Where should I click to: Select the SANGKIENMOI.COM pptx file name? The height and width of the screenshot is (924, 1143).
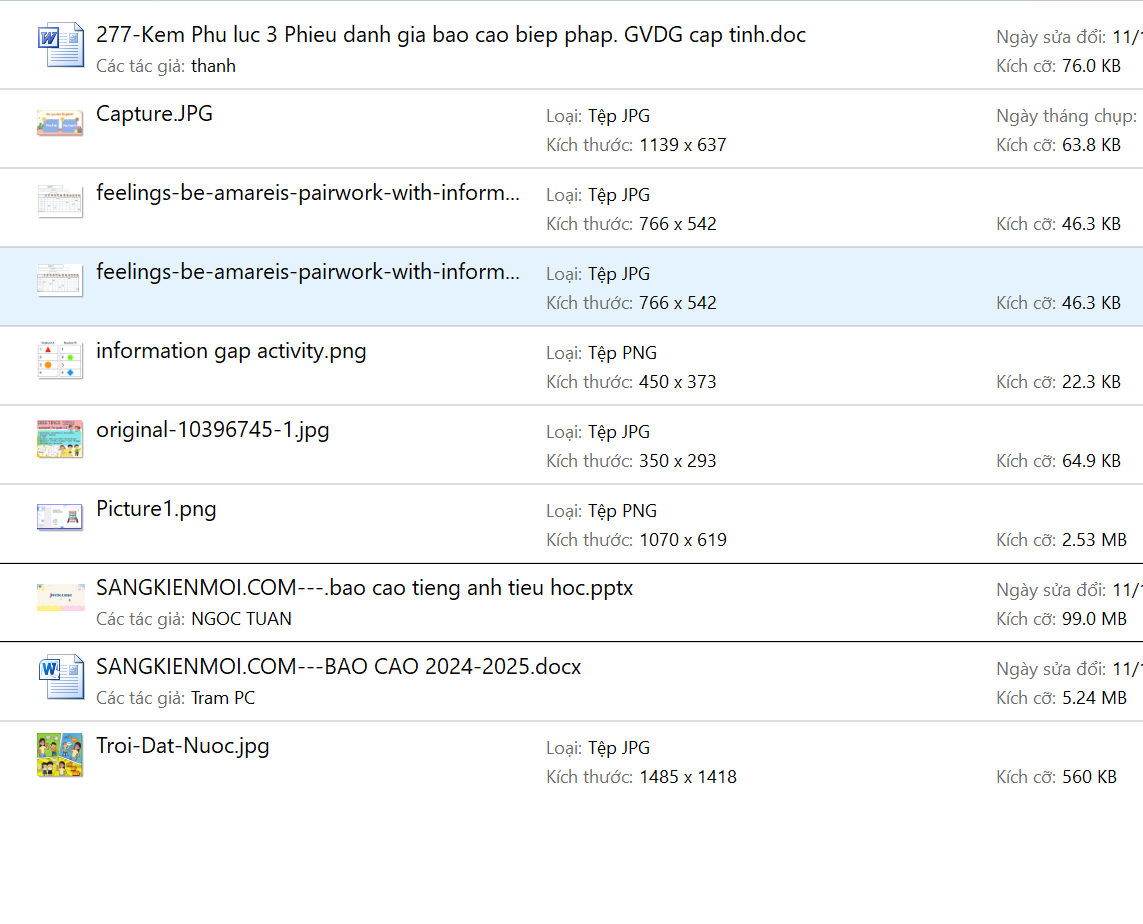click(364, 588)
